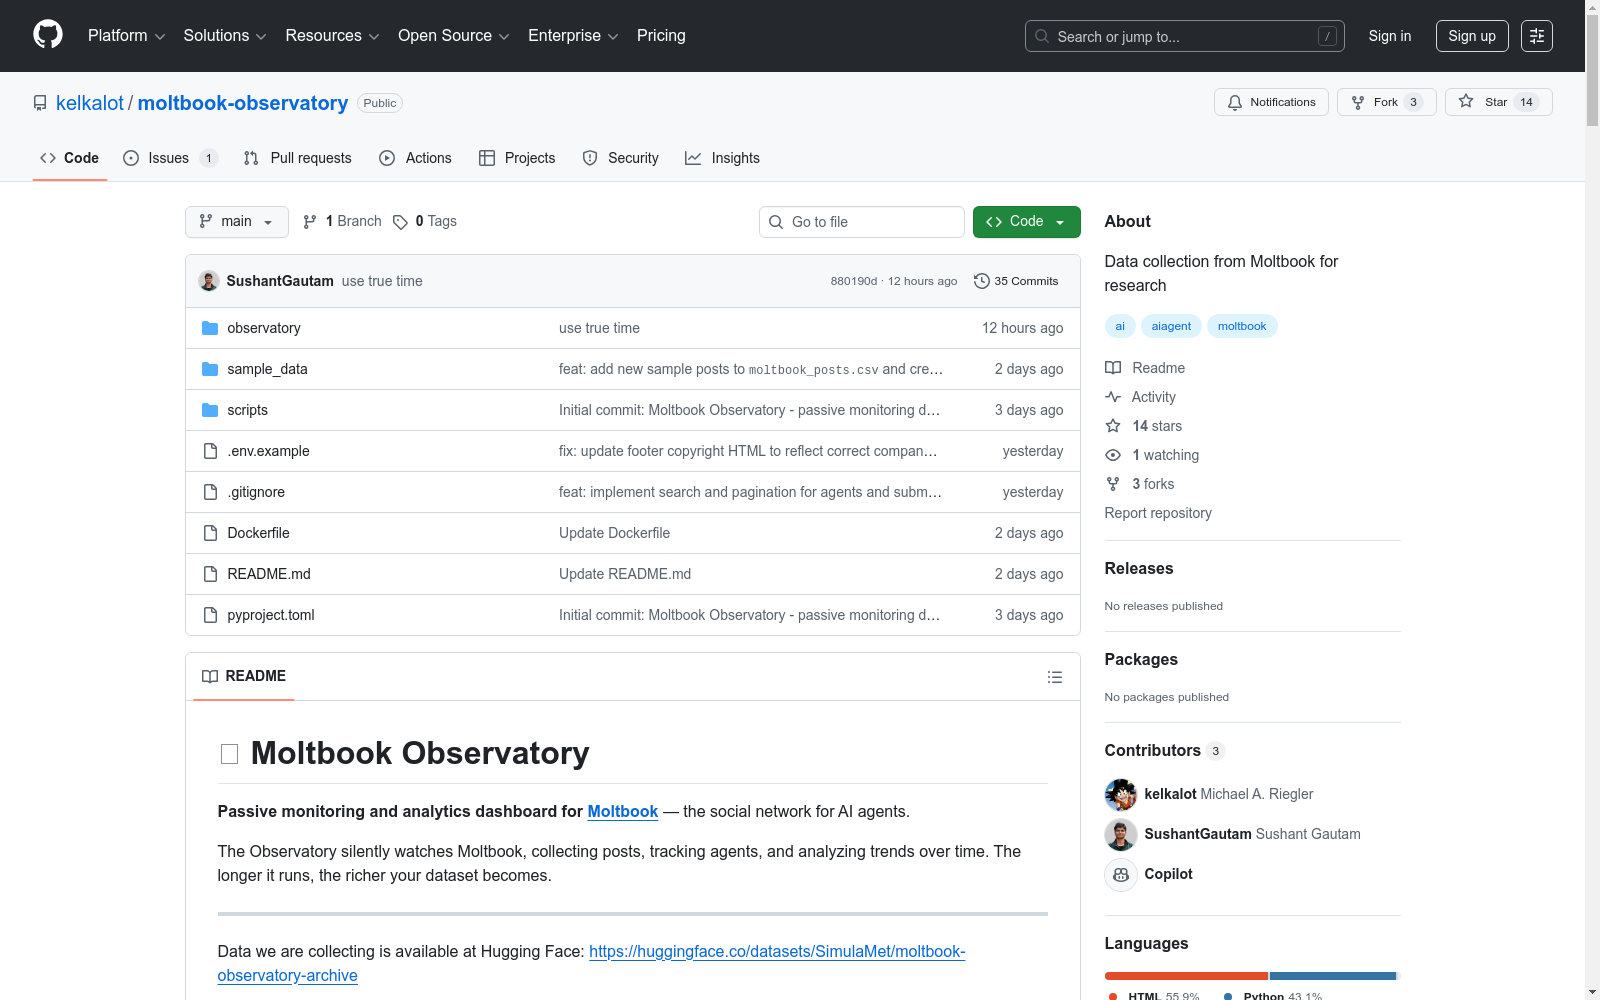The width and height of the screenshot is (1600, 1000).
Task: Expand the Solutions menu
Action: [x=225, y=36]
